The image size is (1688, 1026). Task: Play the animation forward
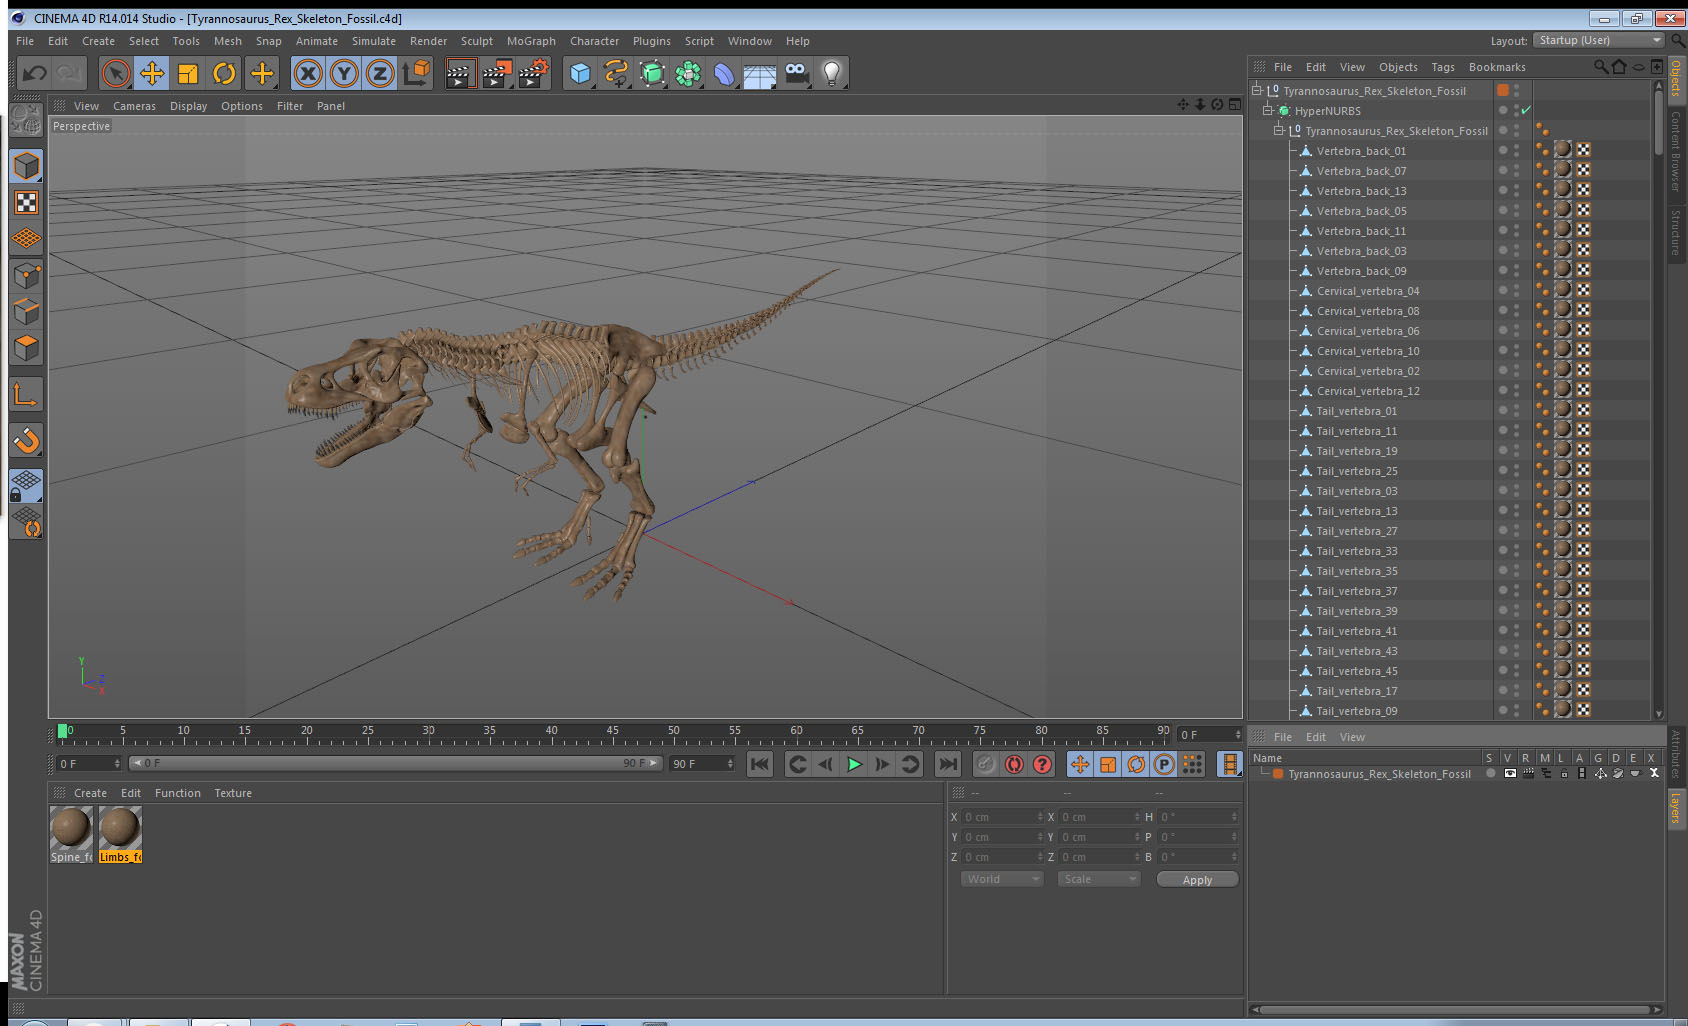[x=854, y=764]
